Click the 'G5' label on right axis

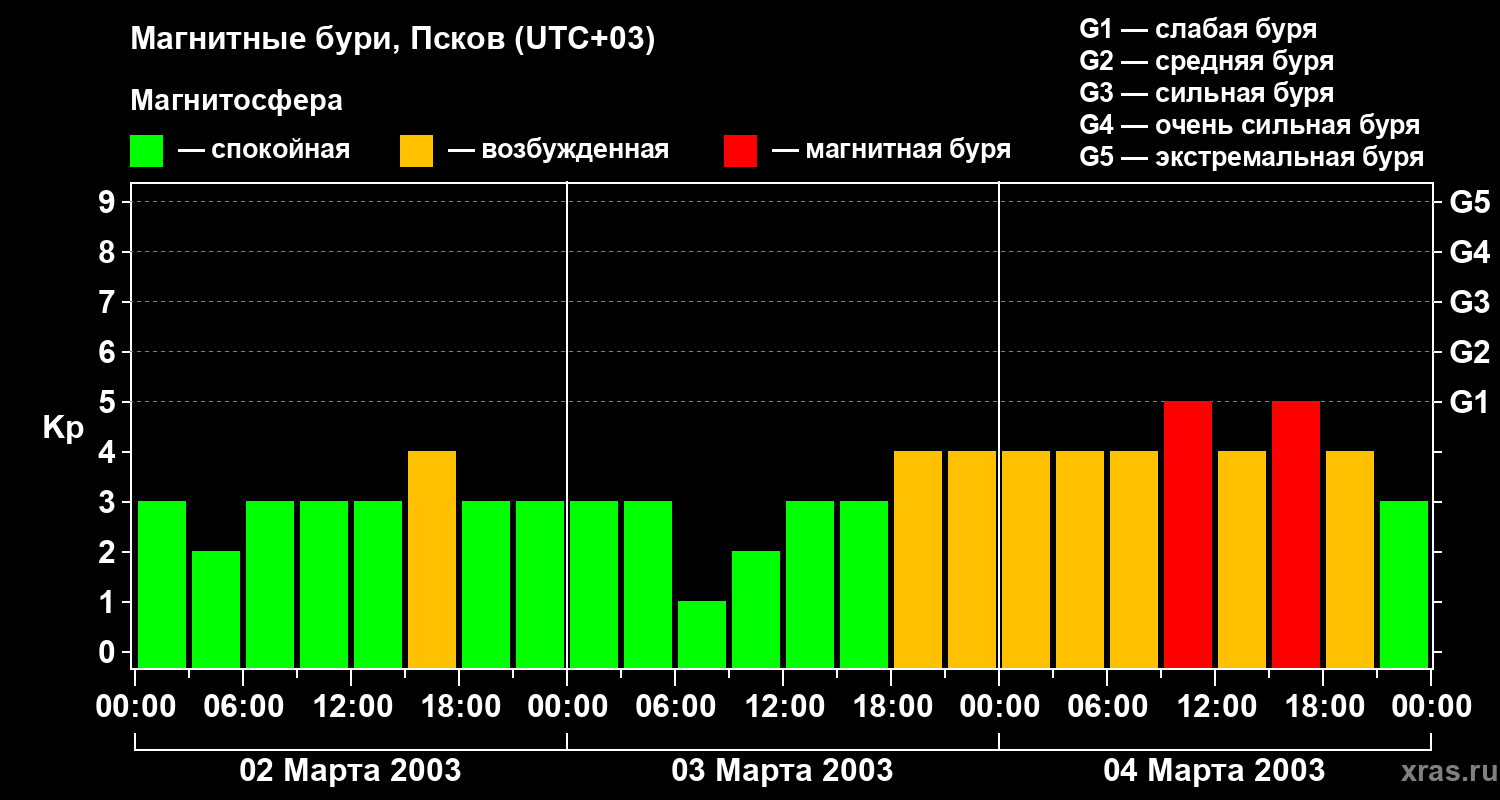1470,202
